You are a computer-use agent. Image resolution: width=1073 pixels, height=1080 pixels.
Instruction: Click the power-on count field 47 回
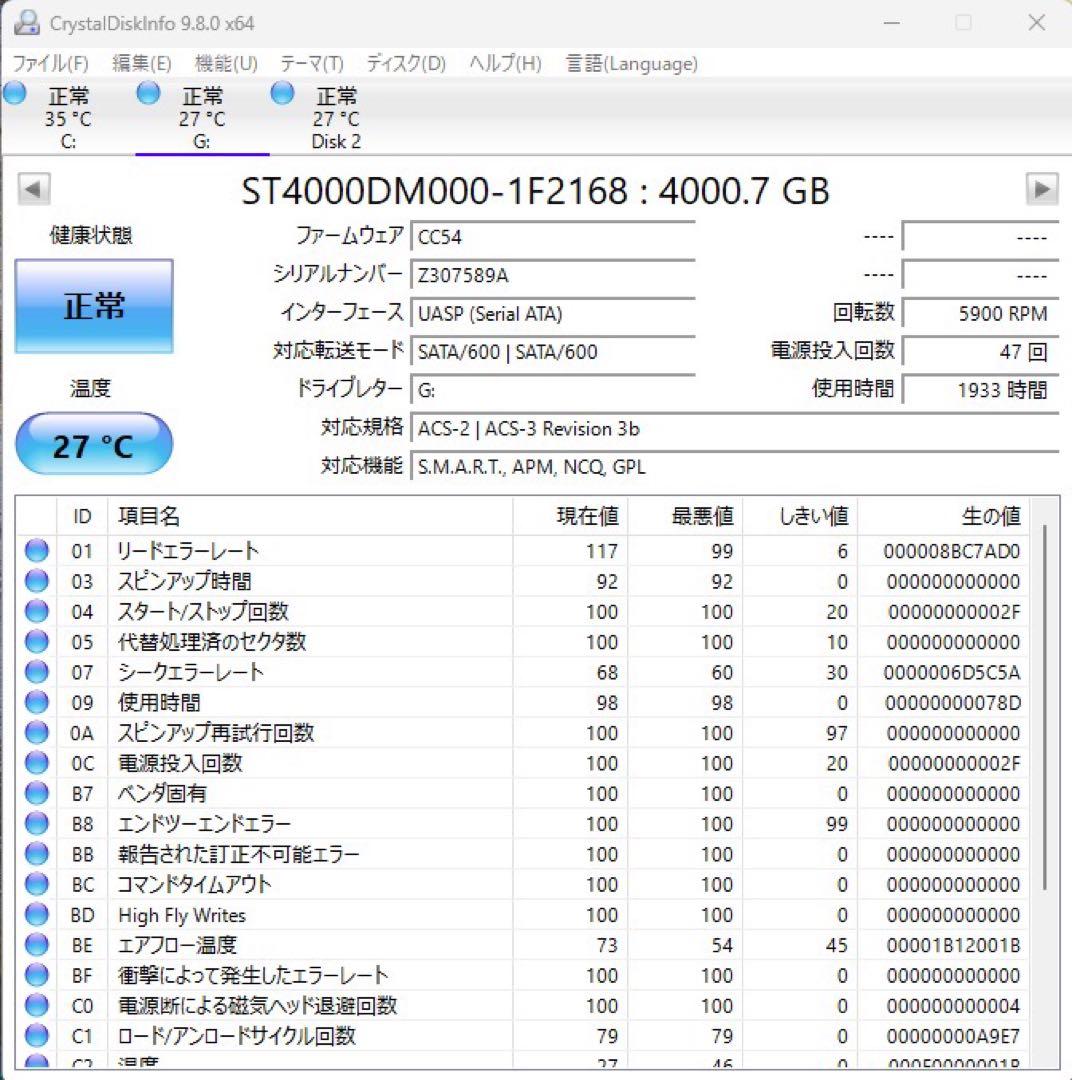[980, 352]
